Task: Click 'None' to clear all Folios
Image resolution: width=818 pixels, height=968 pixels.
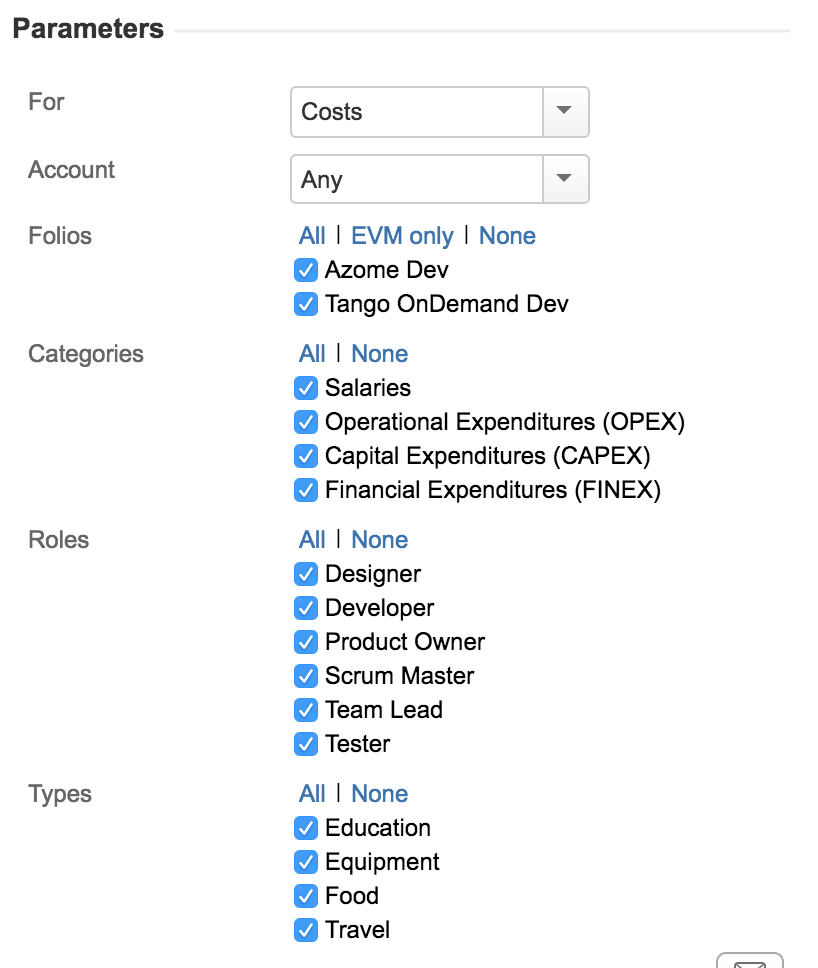Action: tap(507, 236)
